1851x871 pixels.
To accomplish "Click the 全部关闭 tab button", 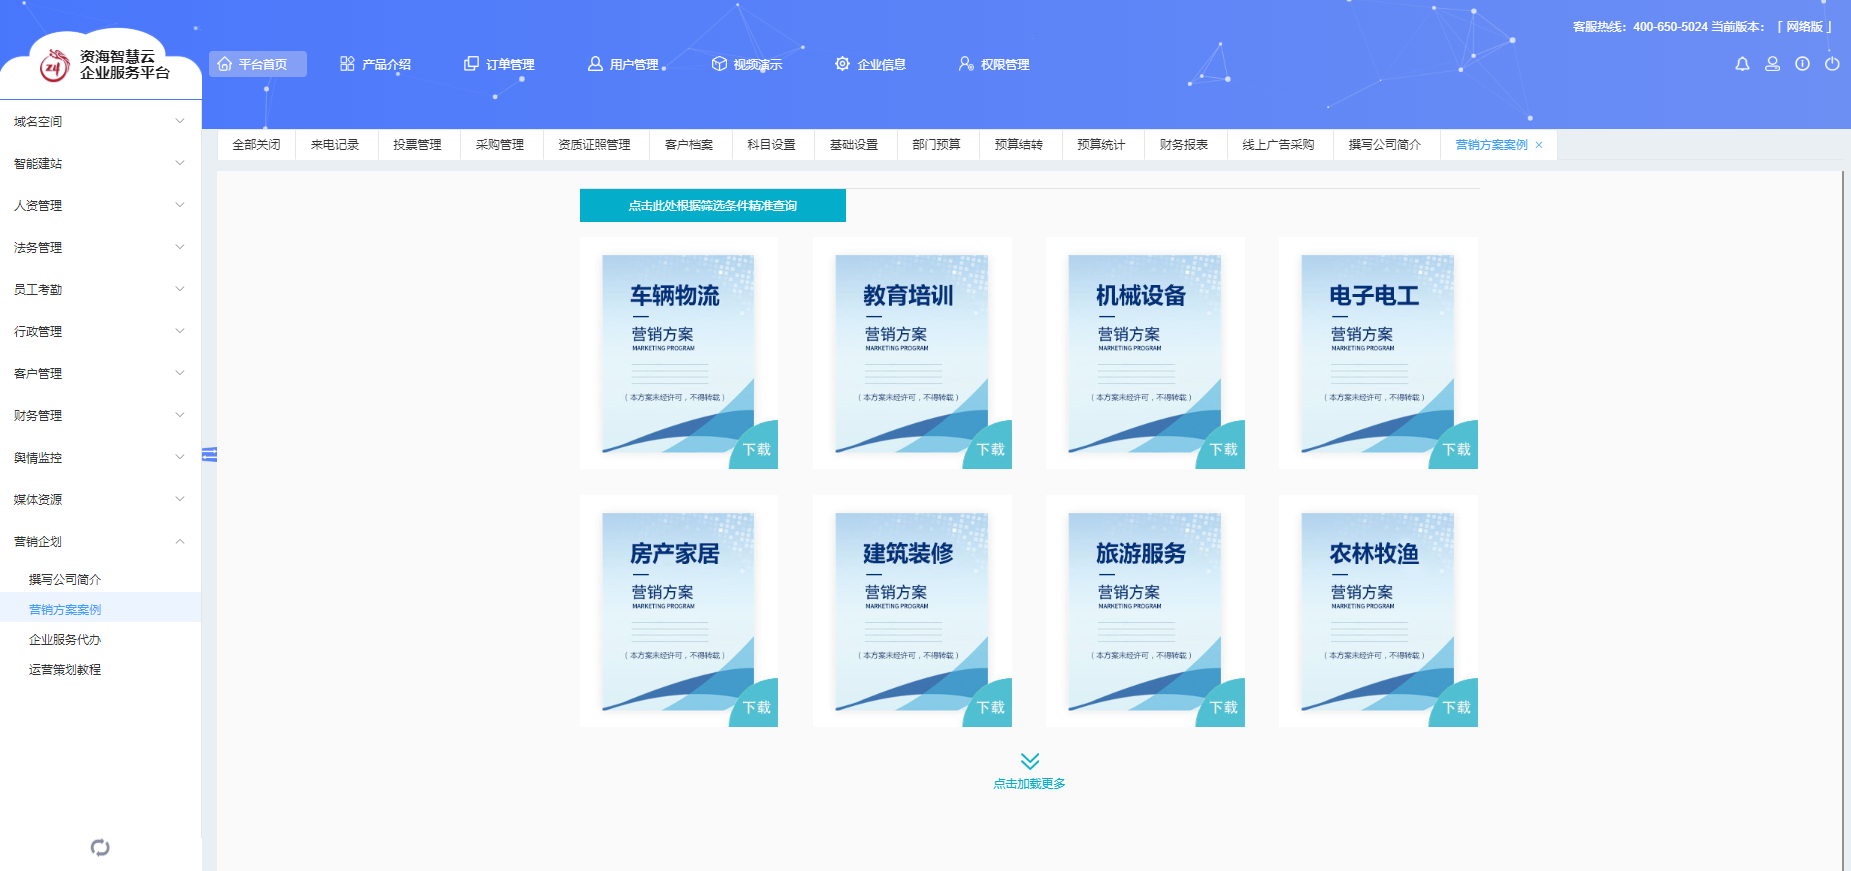I will [256, 145].
